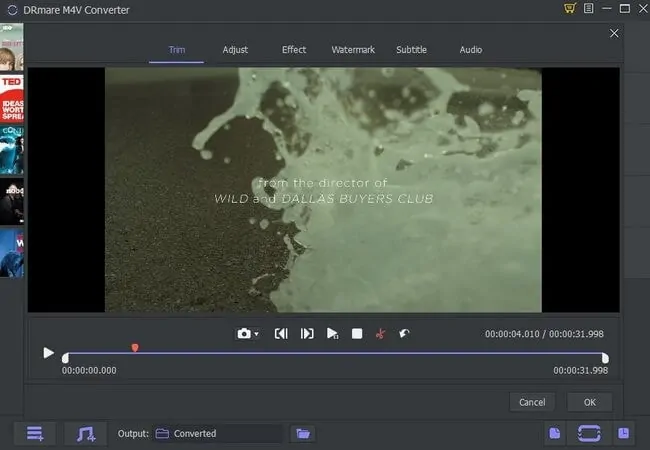The height and width of the screenshot is (450, 650).
Task: Switch to the Audio tab
Action: click(471, 50)
